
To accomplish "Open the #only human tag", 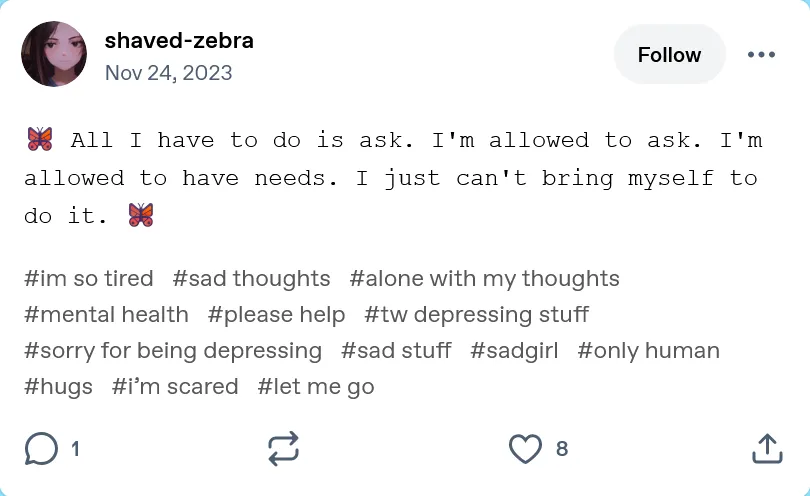I will (648, 351).
